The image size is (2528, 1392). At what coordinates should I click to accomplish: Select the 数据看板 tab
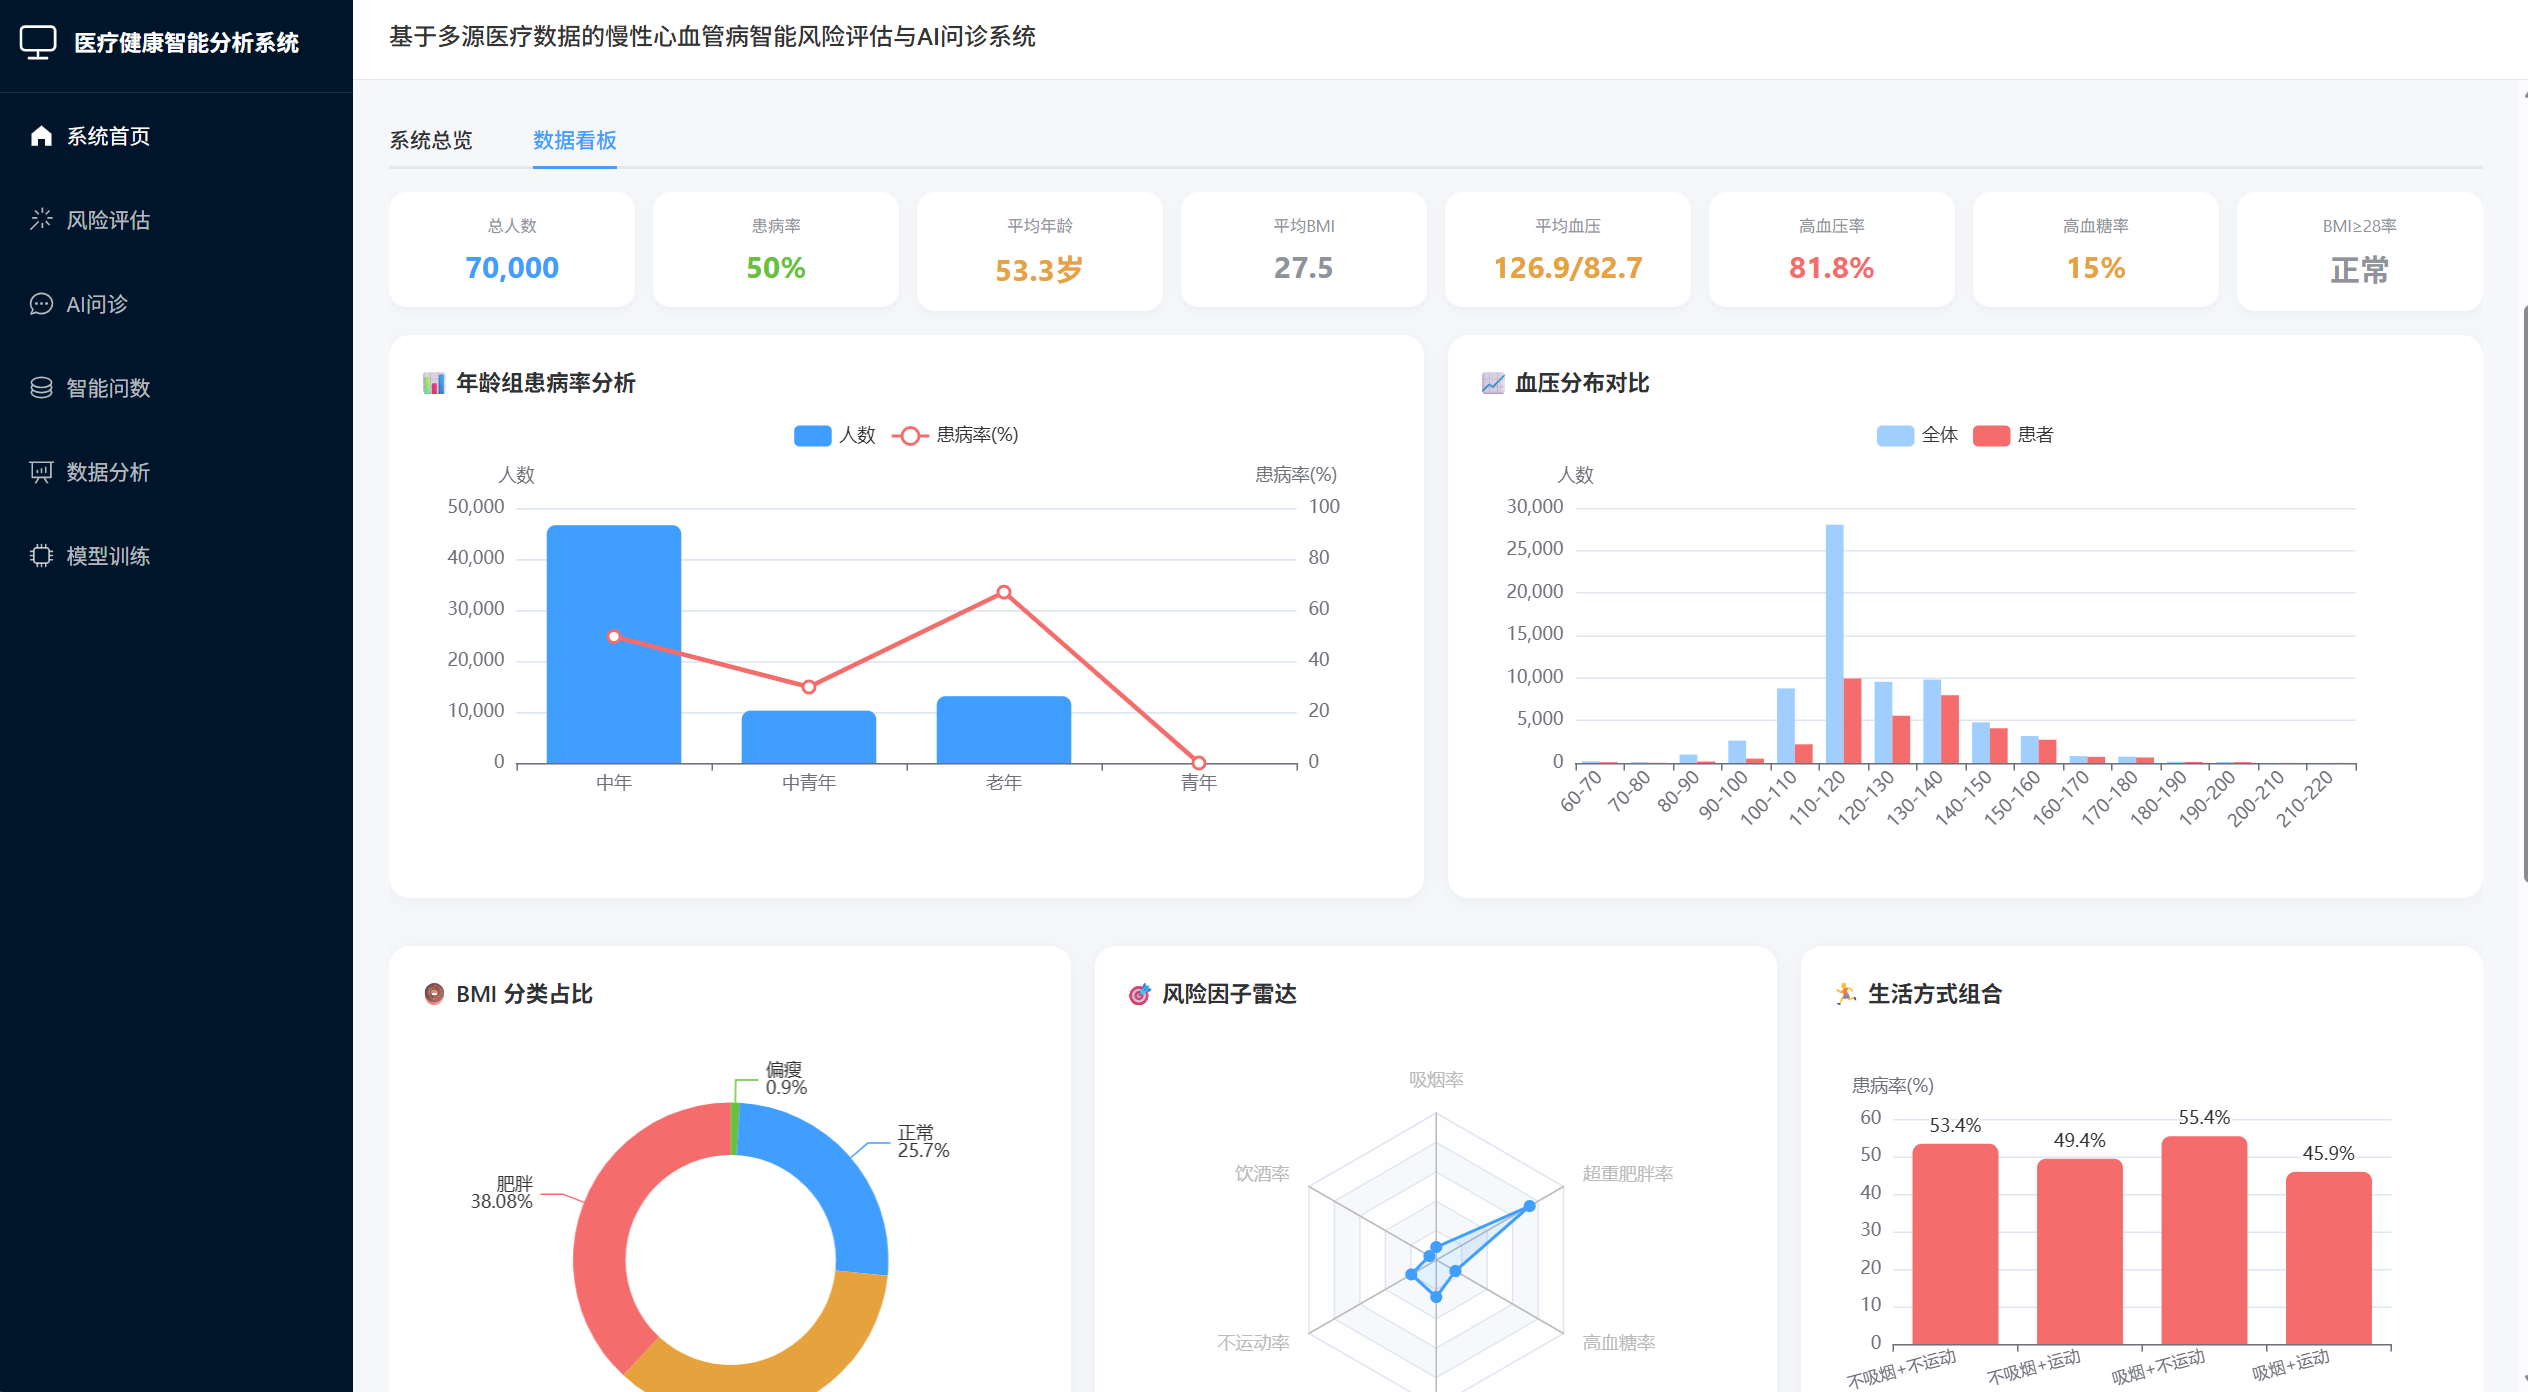click(575, 140)
